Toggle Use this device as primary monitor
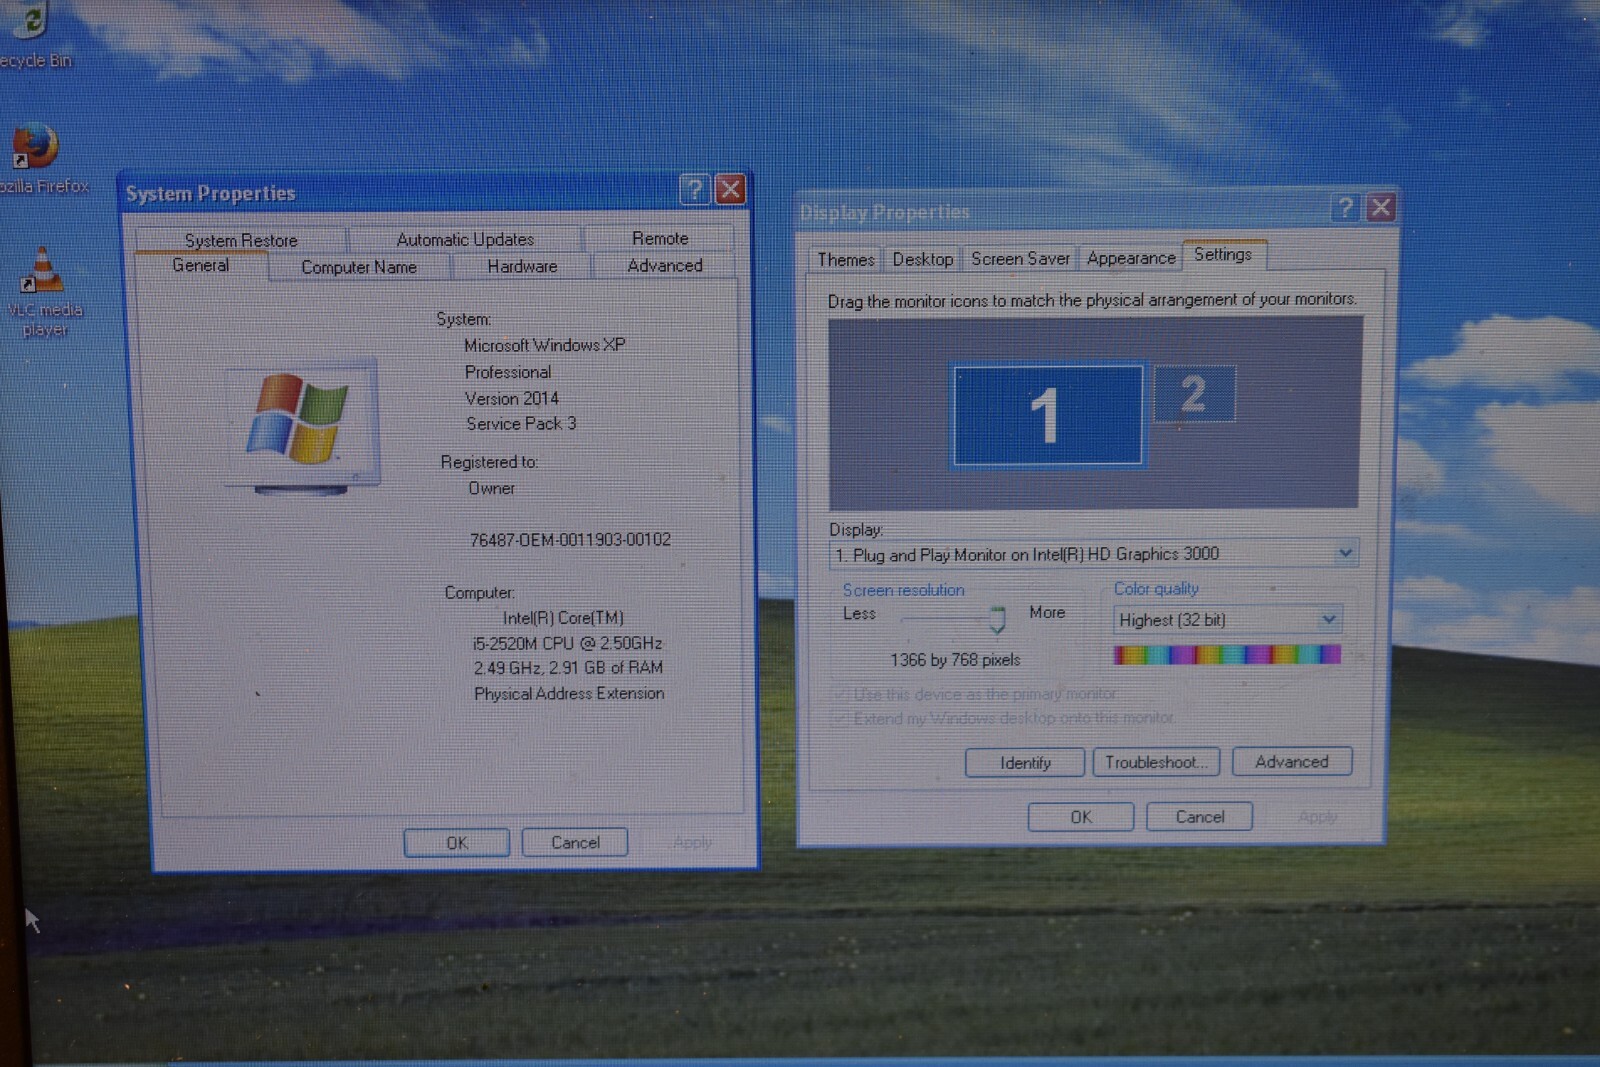Image resolution: width=1600 pixels, height=1067 pixels. 841,694
